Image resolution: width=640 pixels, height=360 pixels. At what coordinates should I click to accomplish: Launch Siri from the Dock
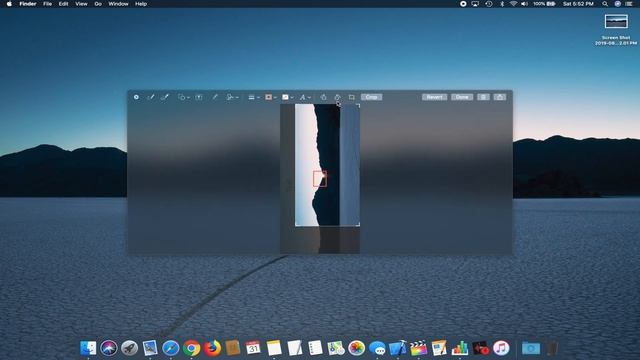click(109, 348)
